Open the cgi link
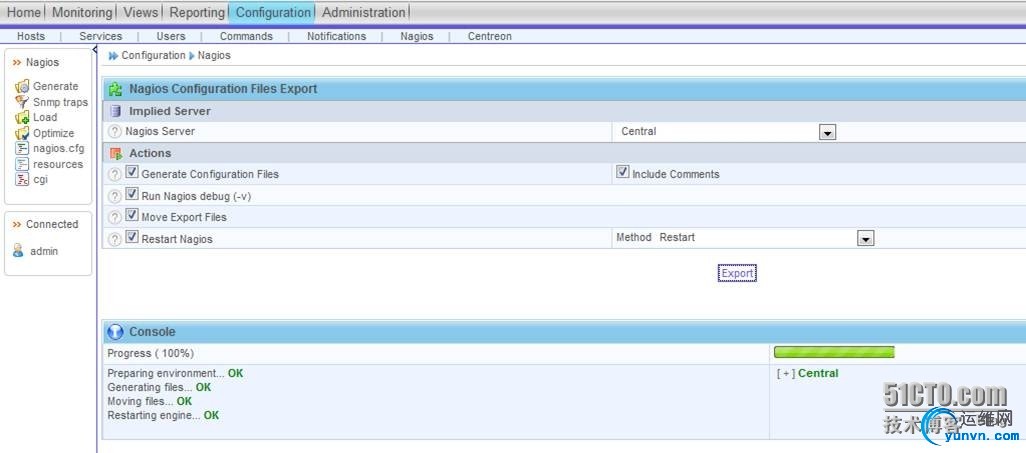The width and height of the screenshot is (1026, 453). tap(41, 179)
